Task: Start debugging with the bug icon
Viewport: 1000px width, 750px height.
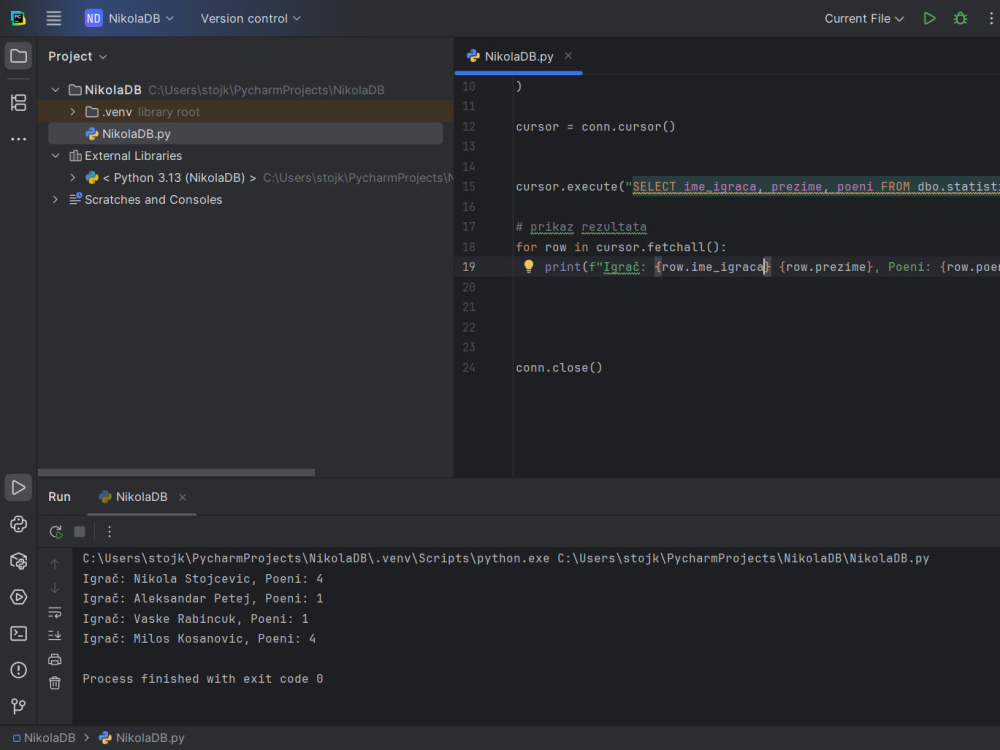Action: (960, 18)
